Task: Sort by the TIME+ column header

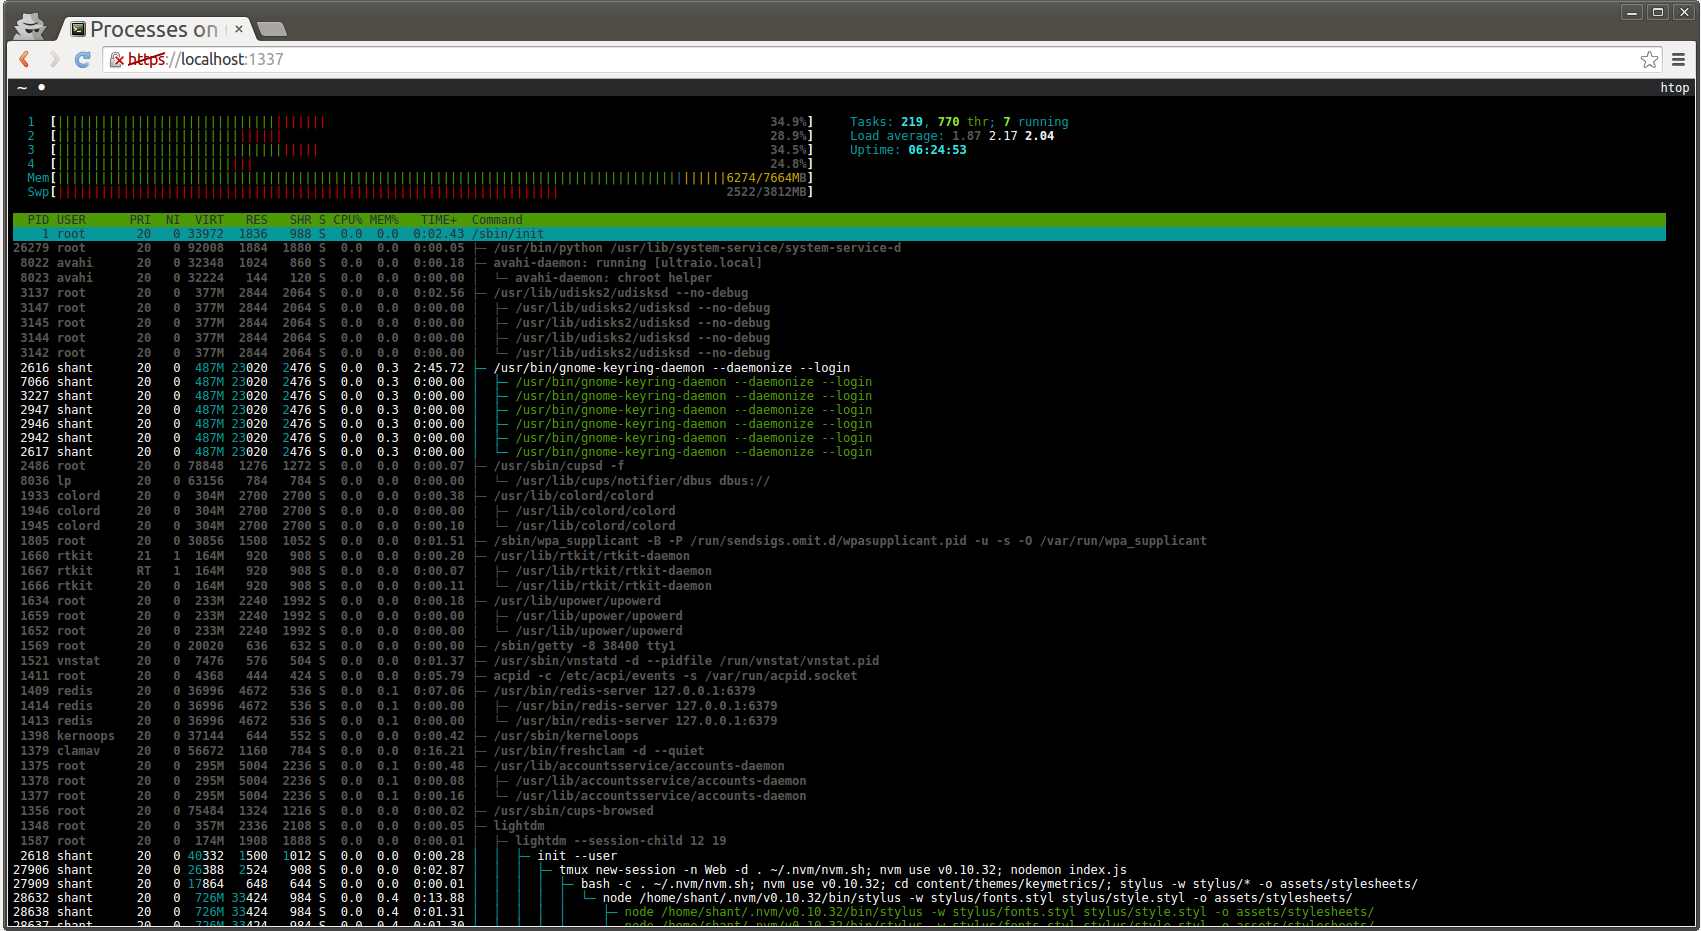Action: [x=439, y=220]
